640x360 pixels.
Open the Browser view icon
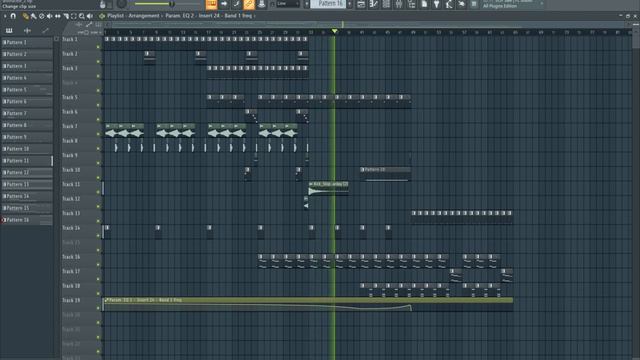click(411, 4)
